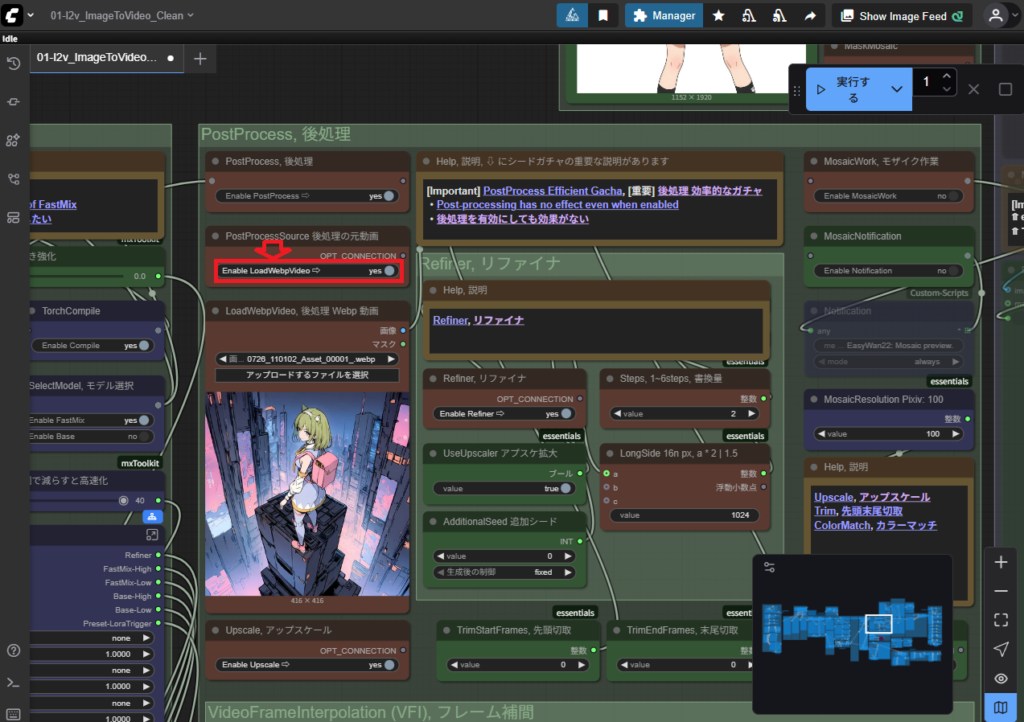Open the help question mark icon
1024x722 pixels.
(x=13, y=651)
